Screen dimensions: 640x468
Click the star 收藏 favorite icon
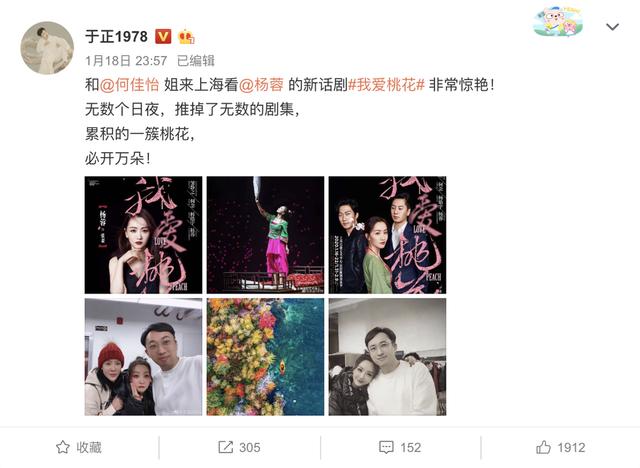tap(62, 447)
